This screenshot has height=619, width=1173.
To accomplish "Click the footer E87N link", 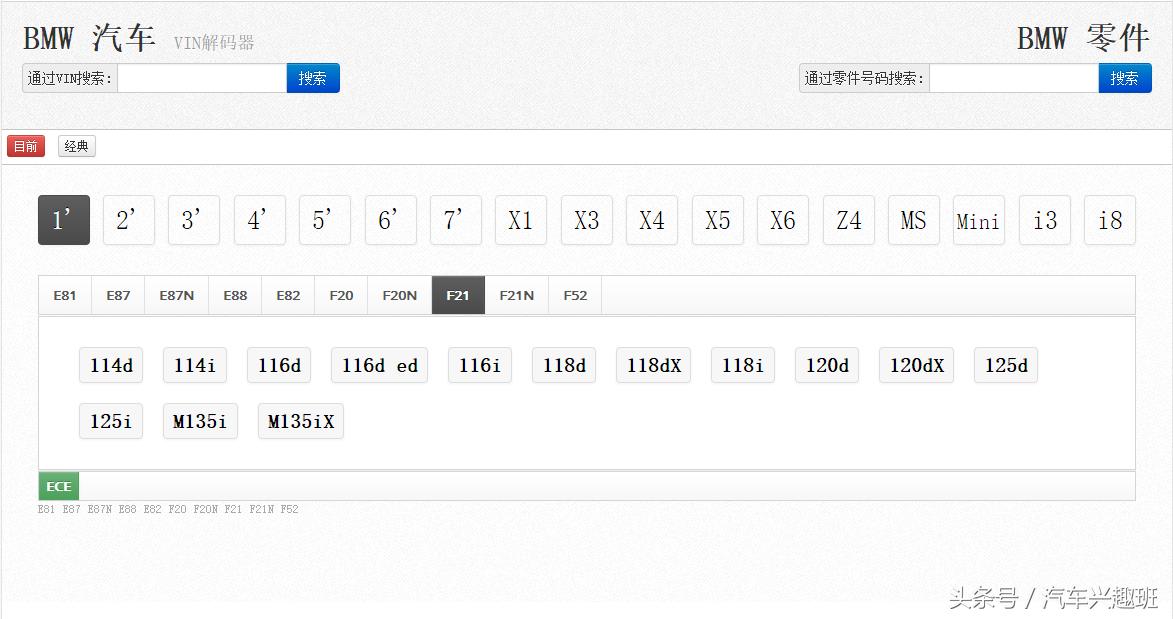I will coord(99,509).
